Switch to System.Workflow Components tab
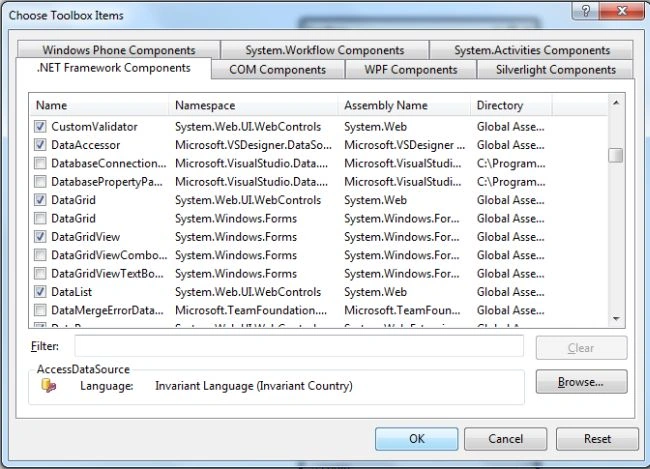The height and width of the screenshot is (469, 650). click(325, 50)
